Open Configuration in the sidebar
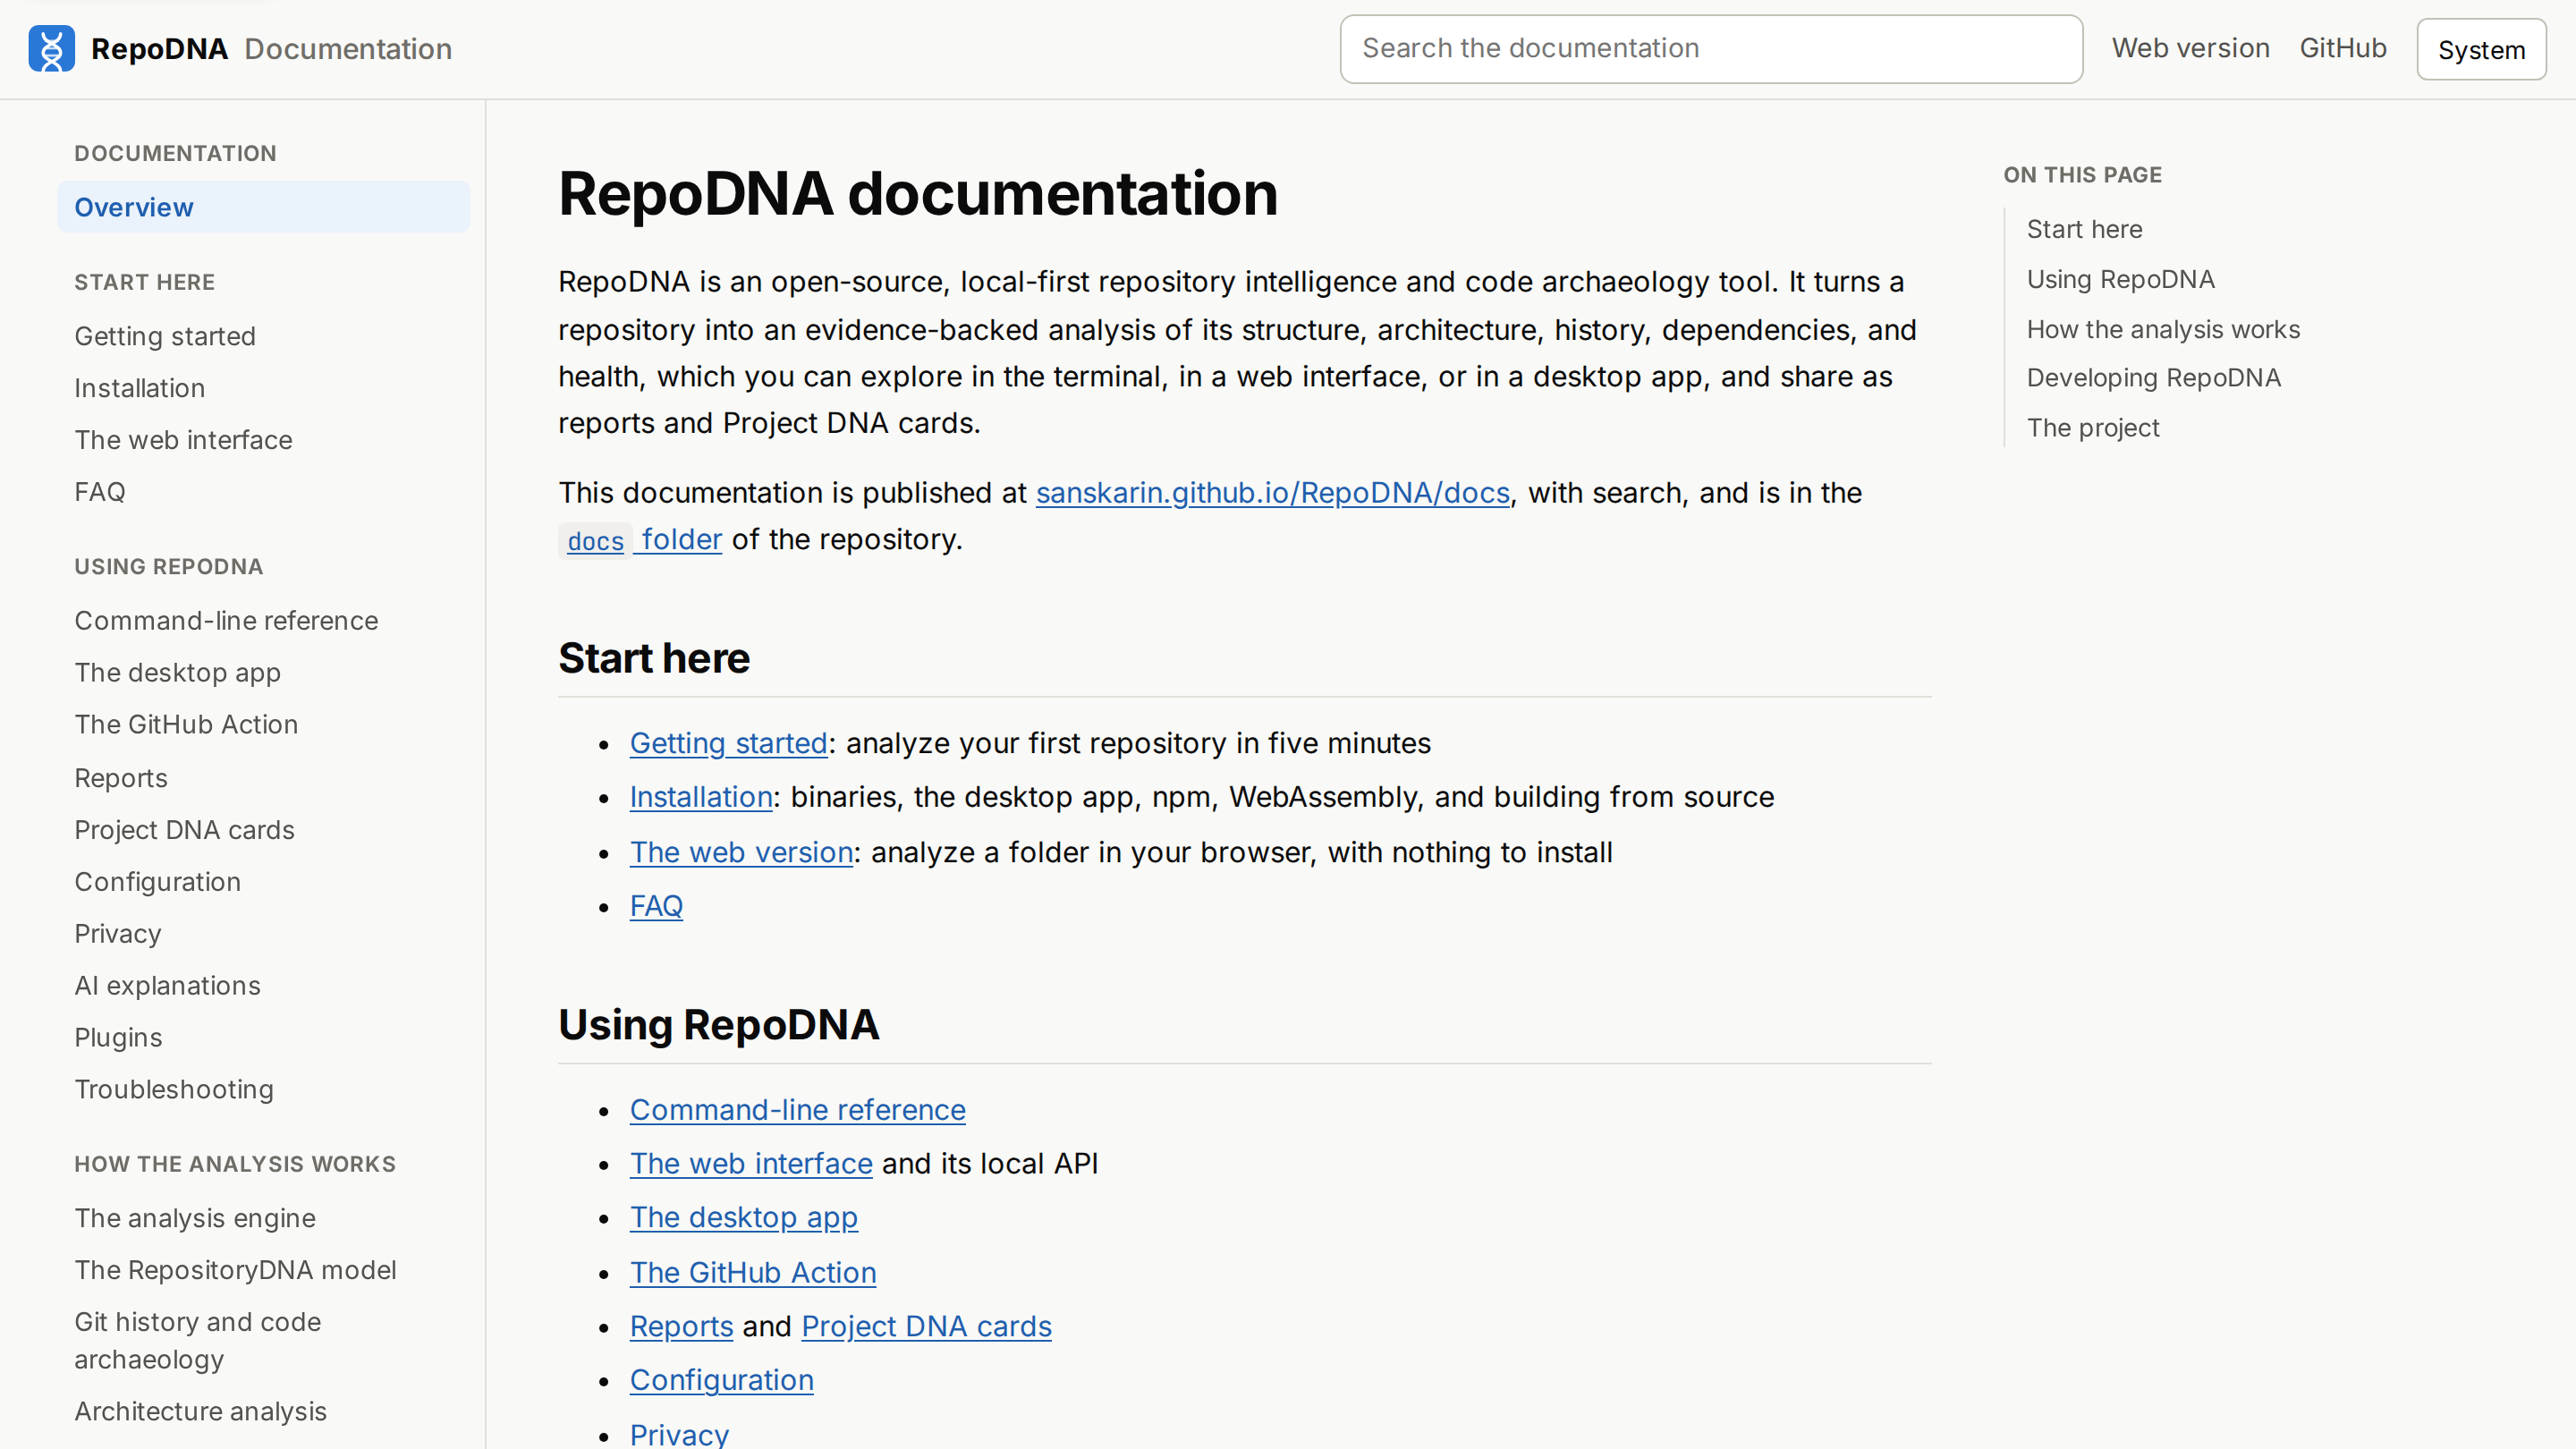This screenshot has height=1449, width=2576. (x=157, y=882)
